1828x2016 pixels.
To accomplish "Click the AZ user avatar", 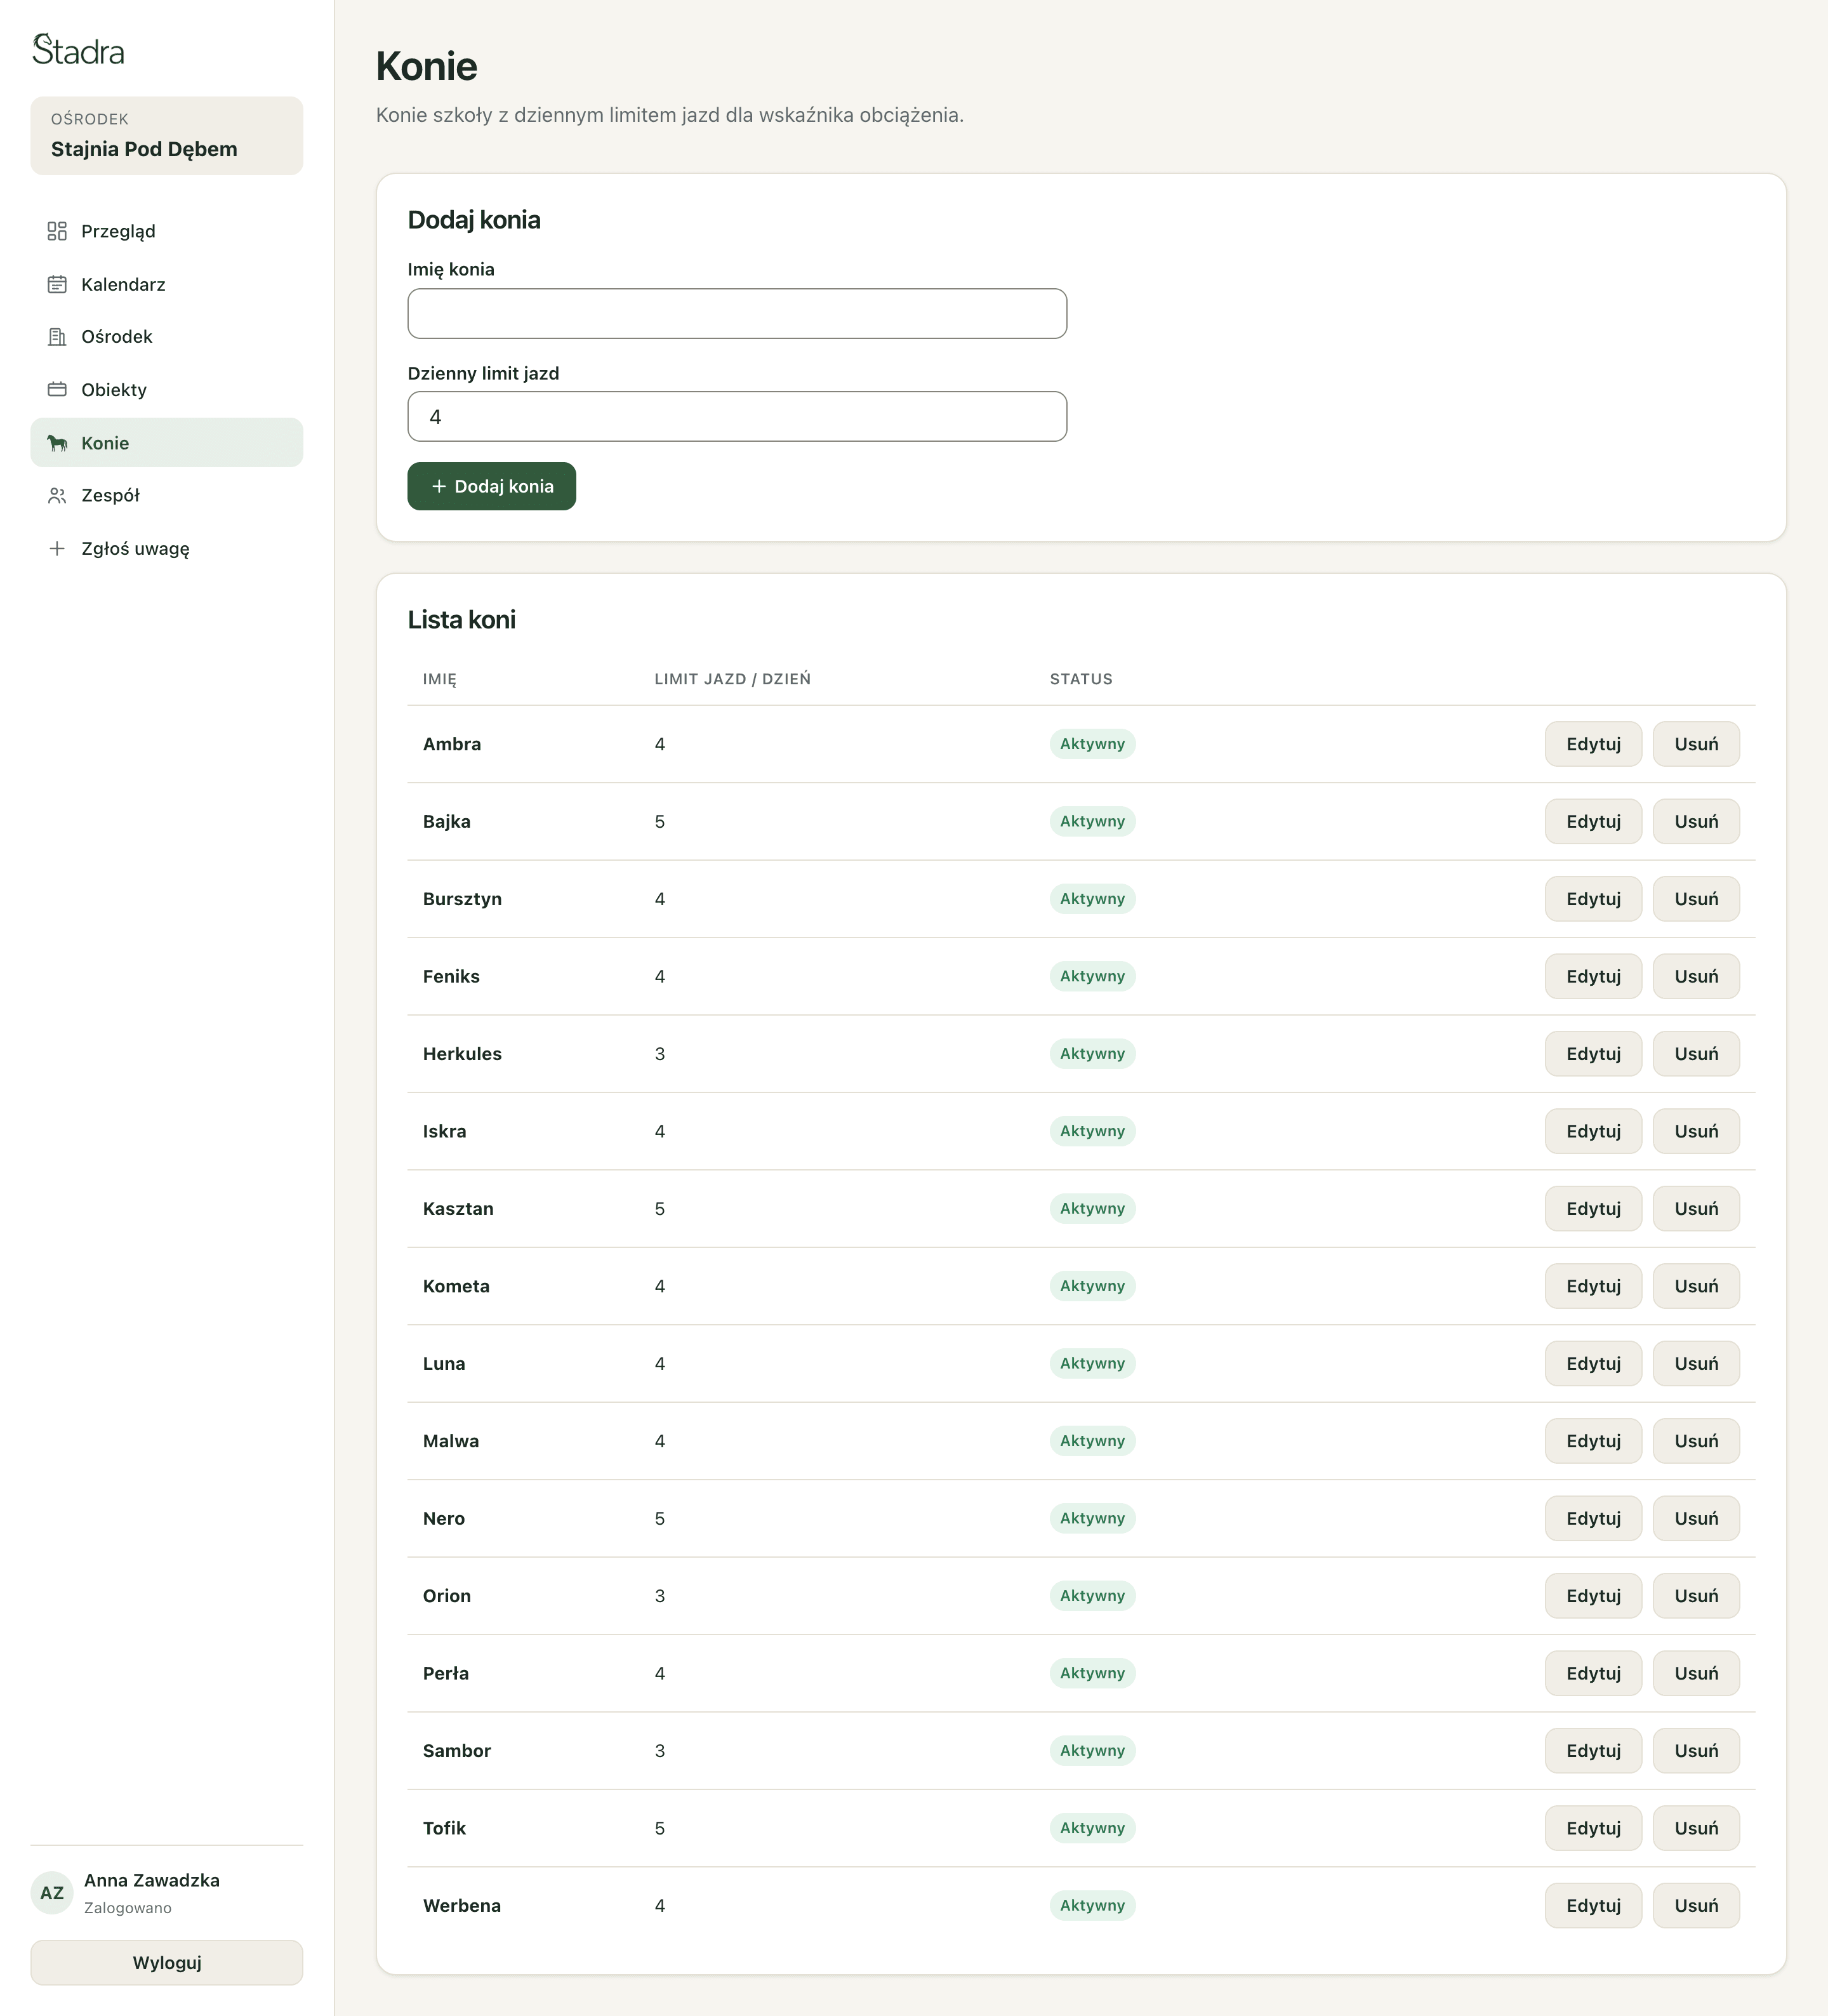I will [x=52, y=1892].
